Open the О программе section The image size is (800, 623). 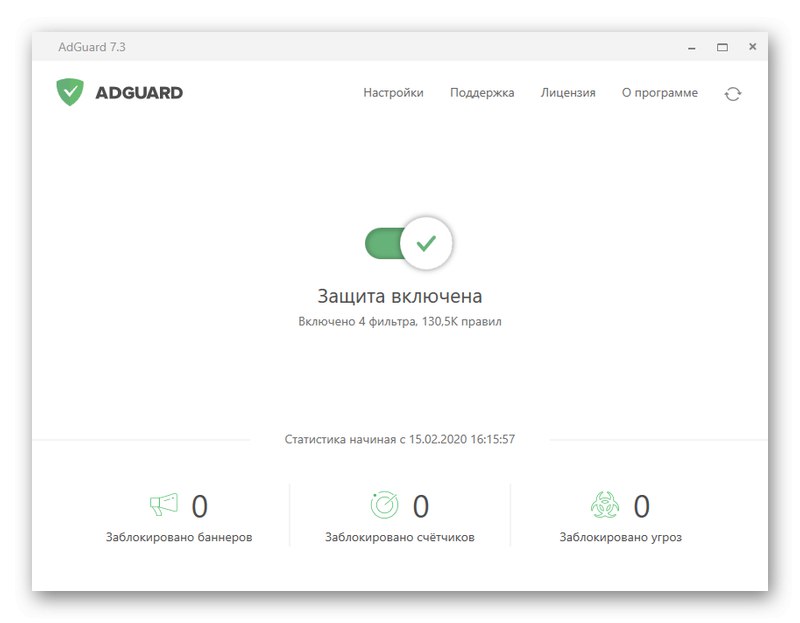click(x=660, y=93)
